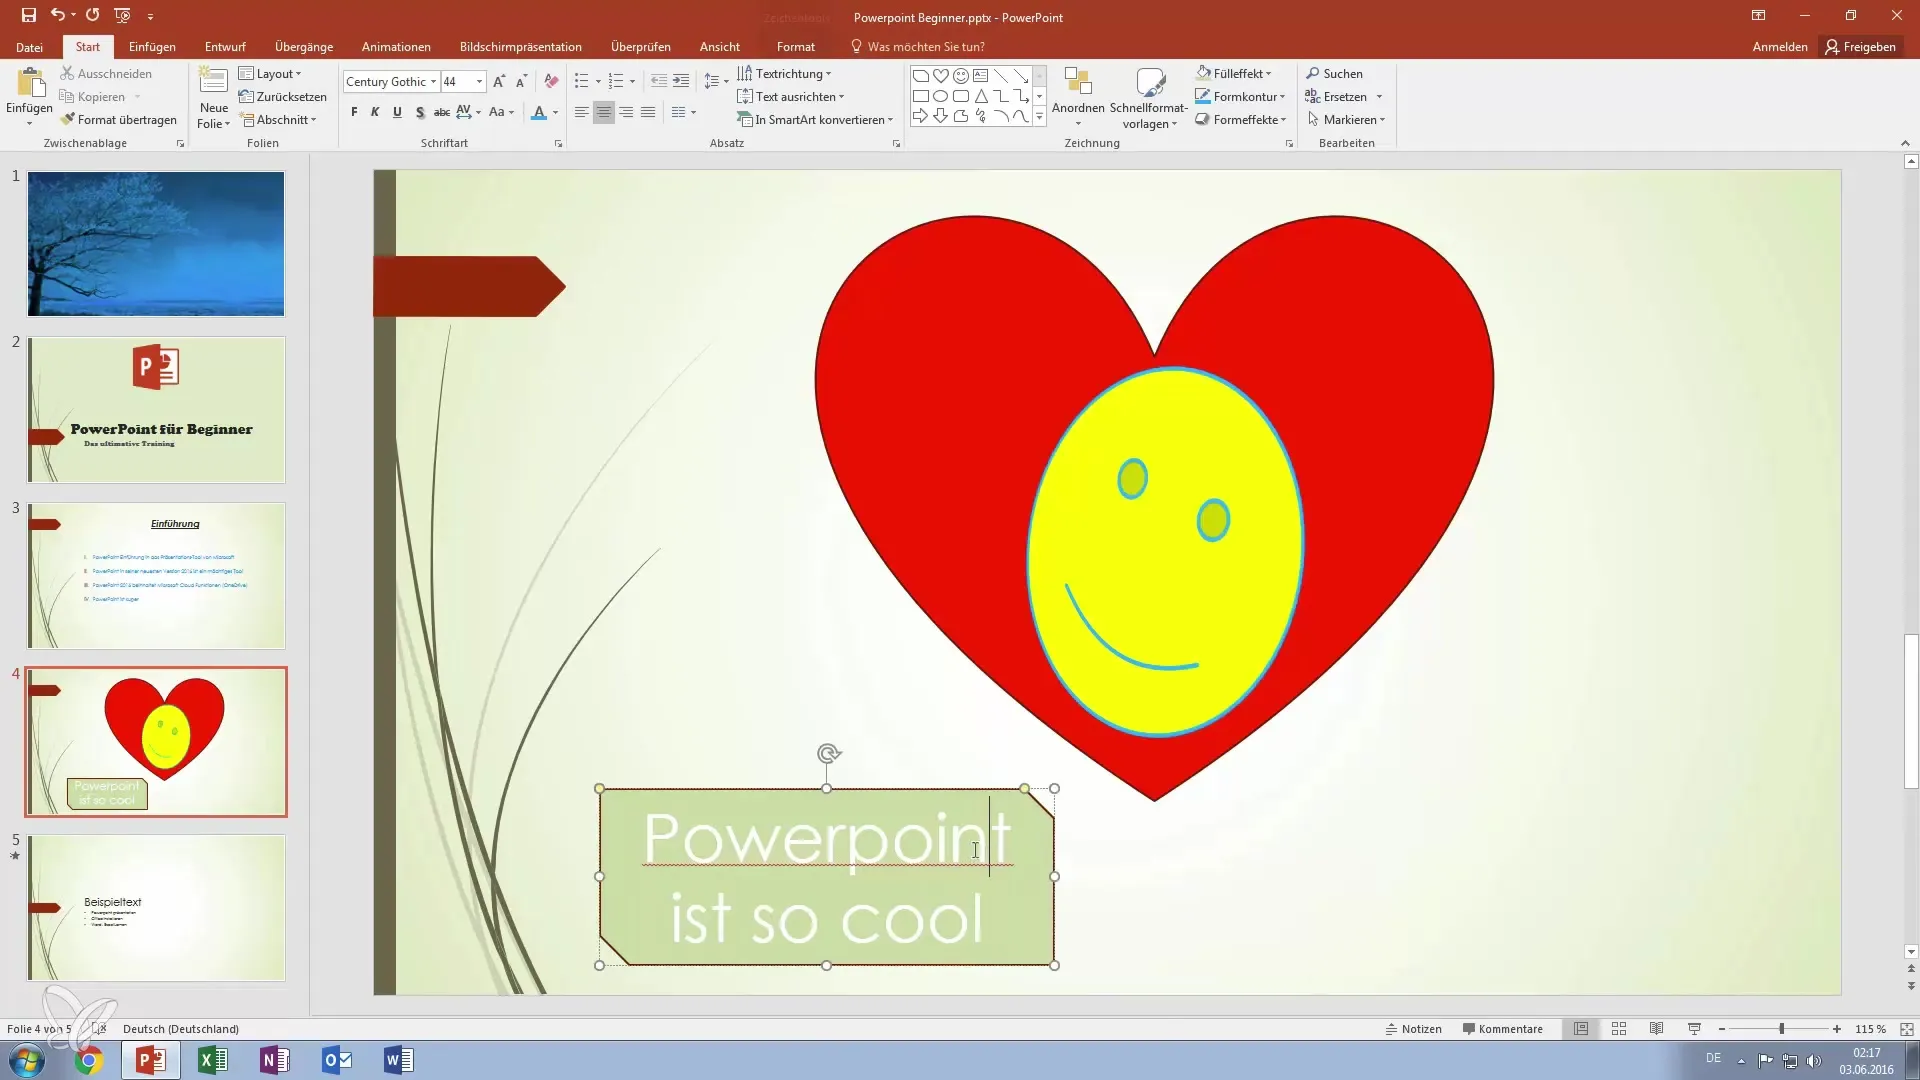Toggle italic formatting (K)
The width and height of the screenshot is (1920, 1080).
(x=375, y=112)
